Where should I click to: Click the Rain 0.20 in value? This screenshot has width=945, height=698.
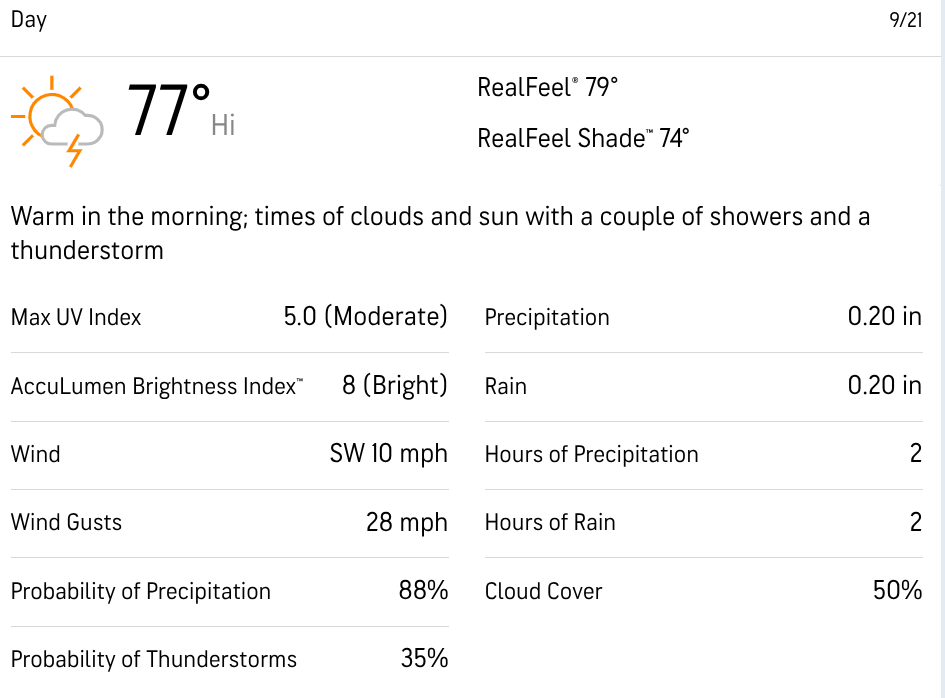click(885, 386)
